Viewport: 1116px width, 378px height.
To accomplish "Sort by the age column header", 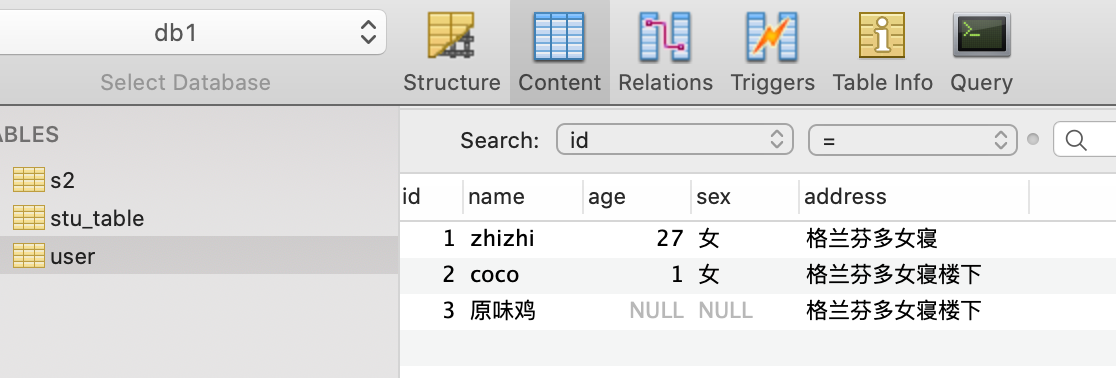I will click(x=637, y=196).
